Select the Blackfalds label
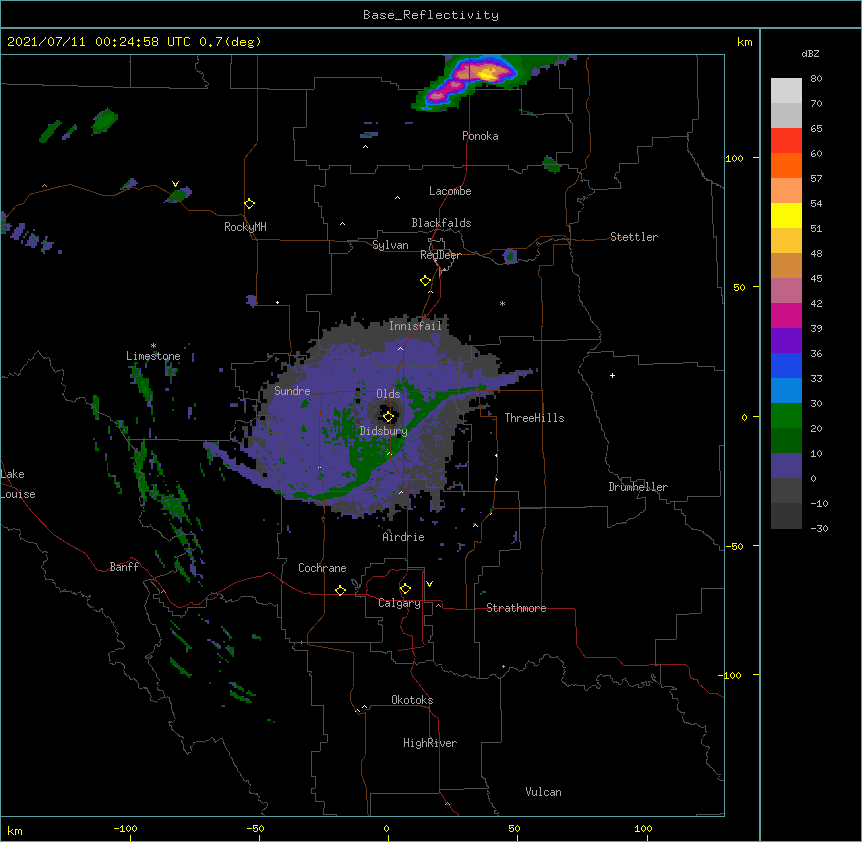 (x=441, y=223)
